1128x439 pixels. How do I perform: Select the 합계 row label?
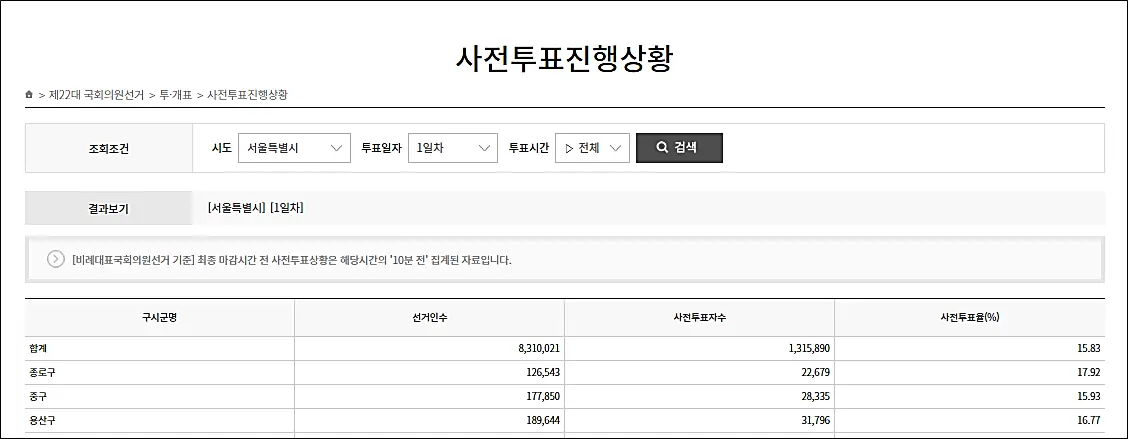[x=36, y=348]
